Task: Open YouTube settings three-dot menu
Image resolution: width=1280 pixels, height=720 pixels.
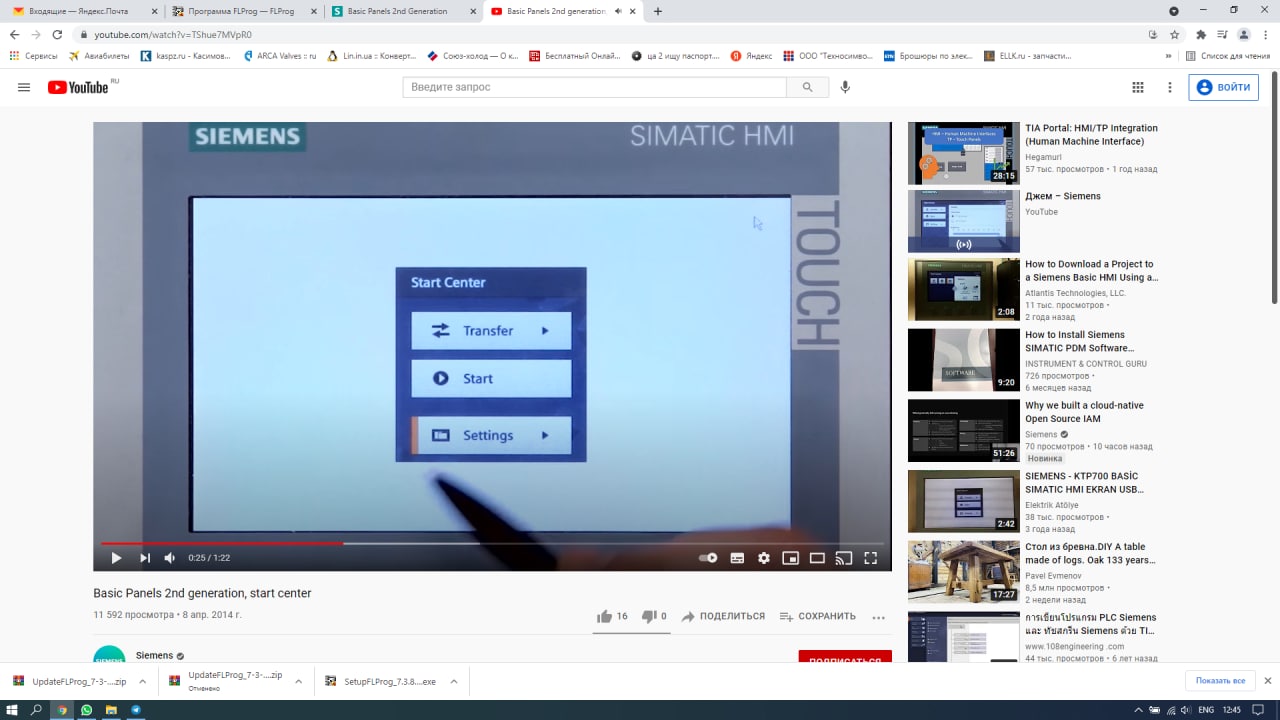Action: [1170, 87]
